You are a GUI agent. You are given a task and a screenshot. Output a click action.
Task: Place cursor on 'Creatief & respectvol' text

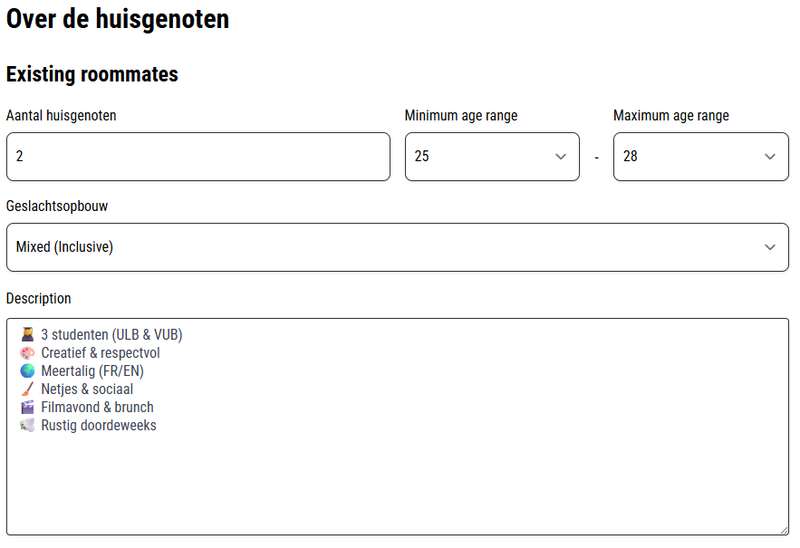(101, 353)
